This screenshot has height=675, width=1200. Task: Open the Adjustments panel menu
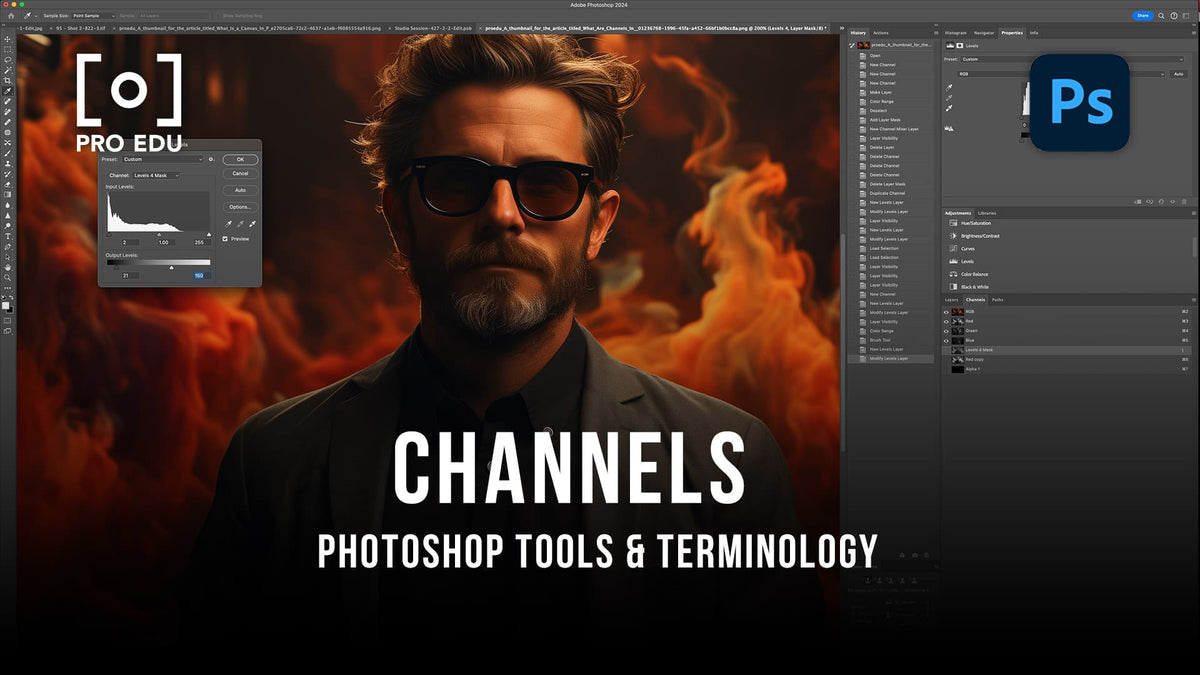(x=1193, y=213)
